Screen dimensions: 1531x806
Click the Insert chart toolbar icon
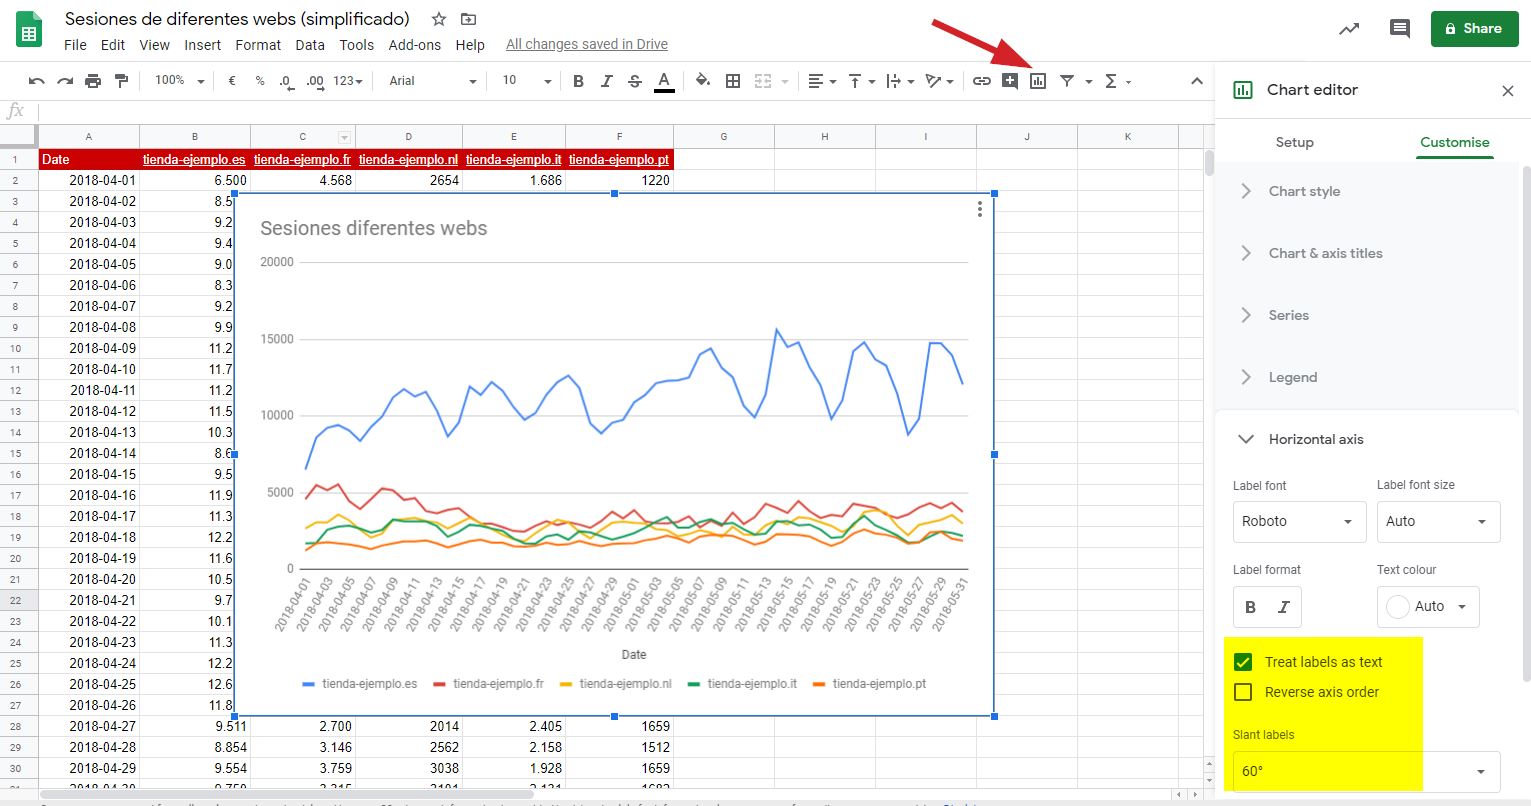click(1038, 81)
